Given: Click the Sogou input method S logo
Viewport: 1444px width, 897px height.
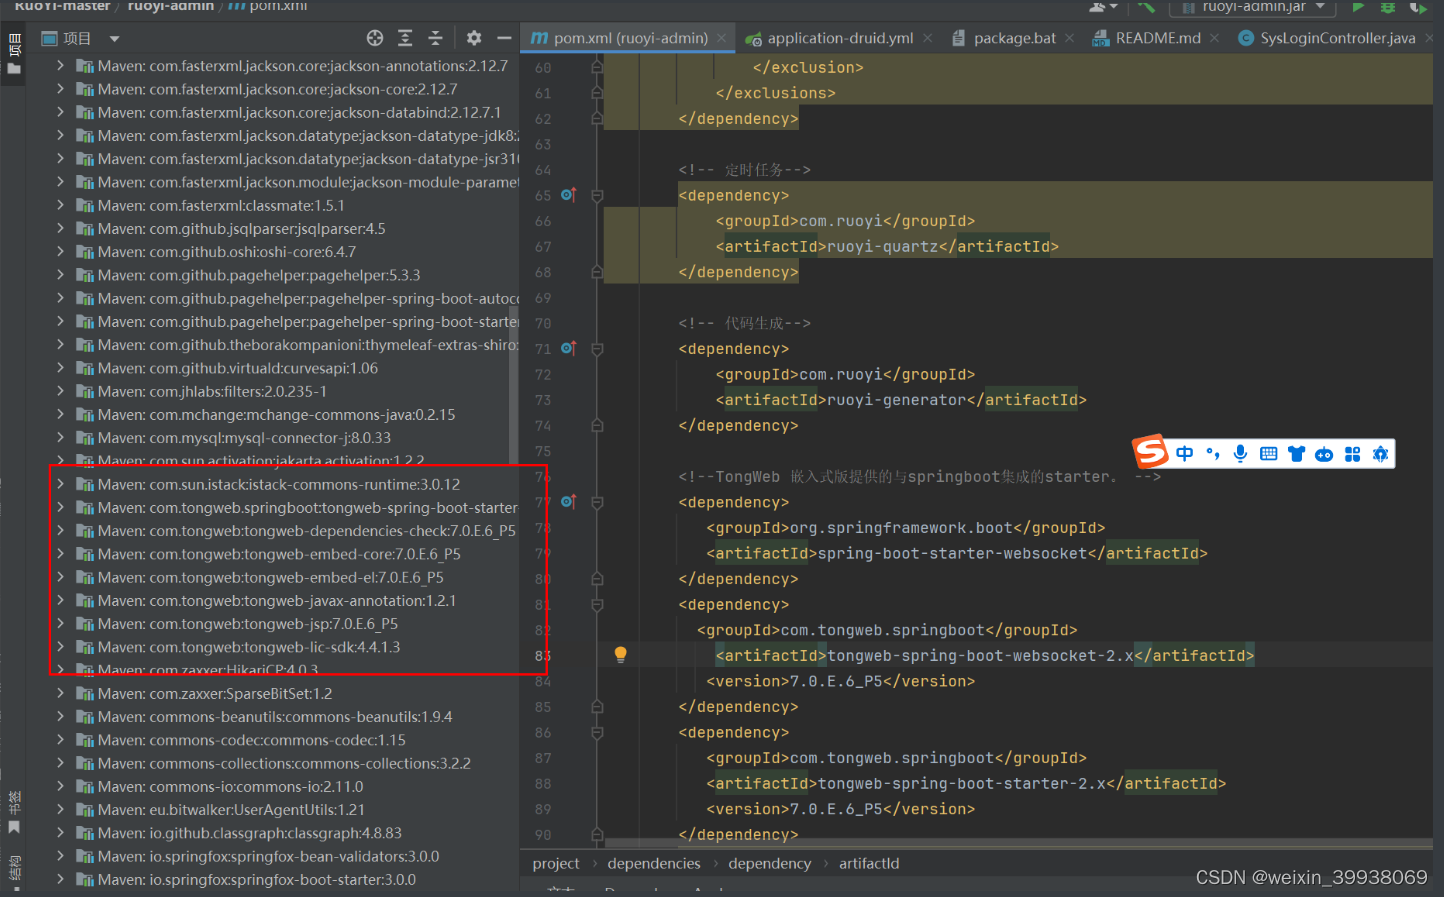Looking at the screenshot, I should coord(1151,452).
